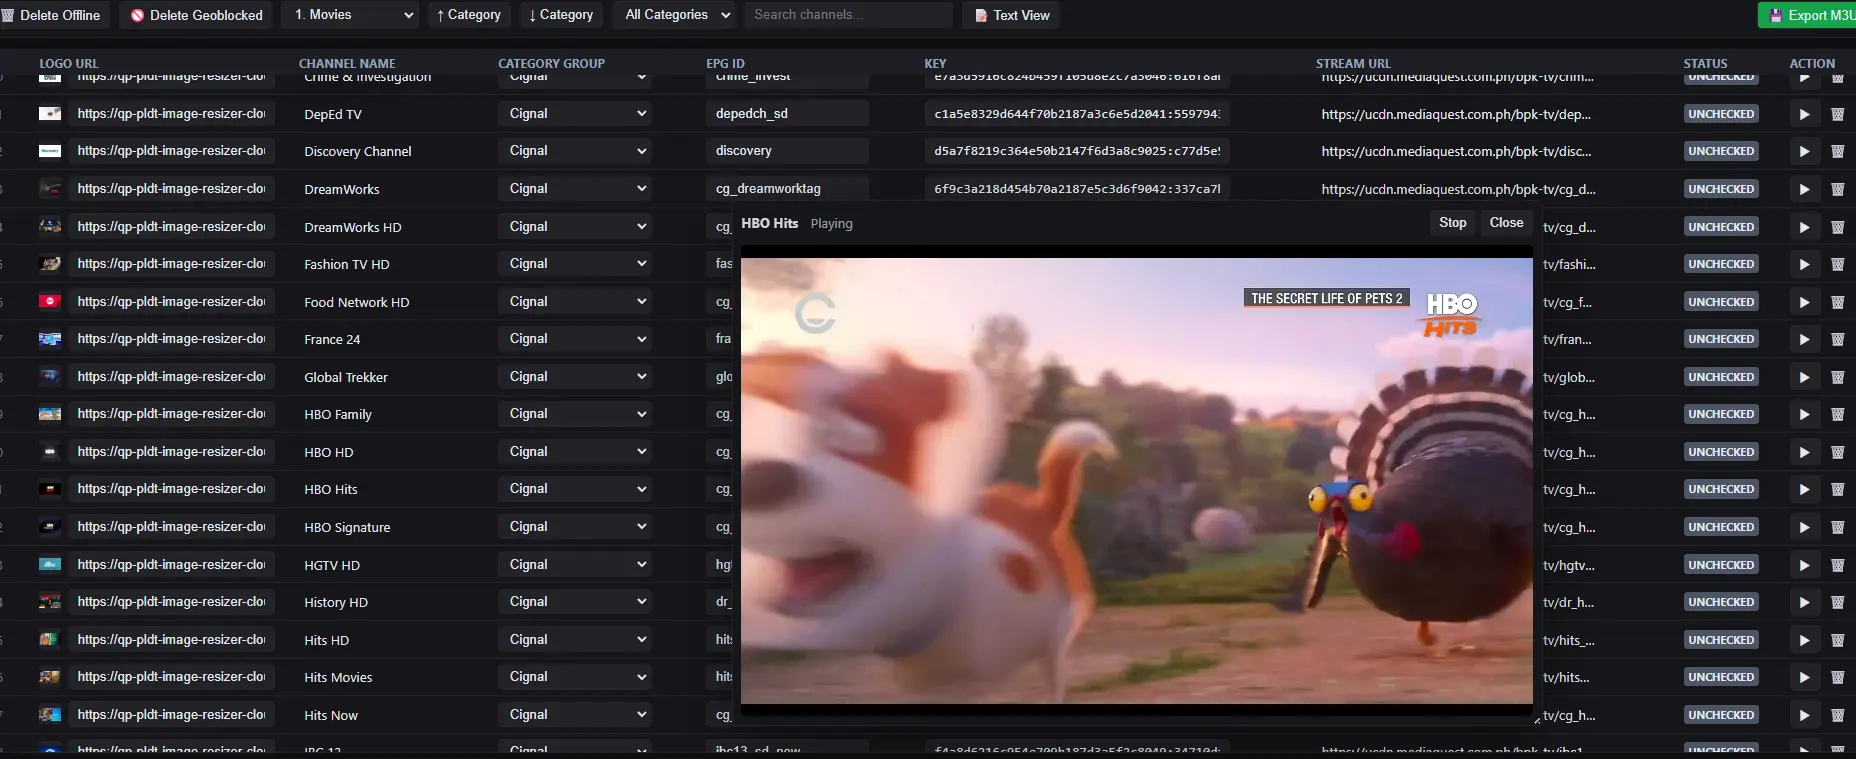Click the Export M3U button
The image size is (1856, 759).
coord(1808,15)
